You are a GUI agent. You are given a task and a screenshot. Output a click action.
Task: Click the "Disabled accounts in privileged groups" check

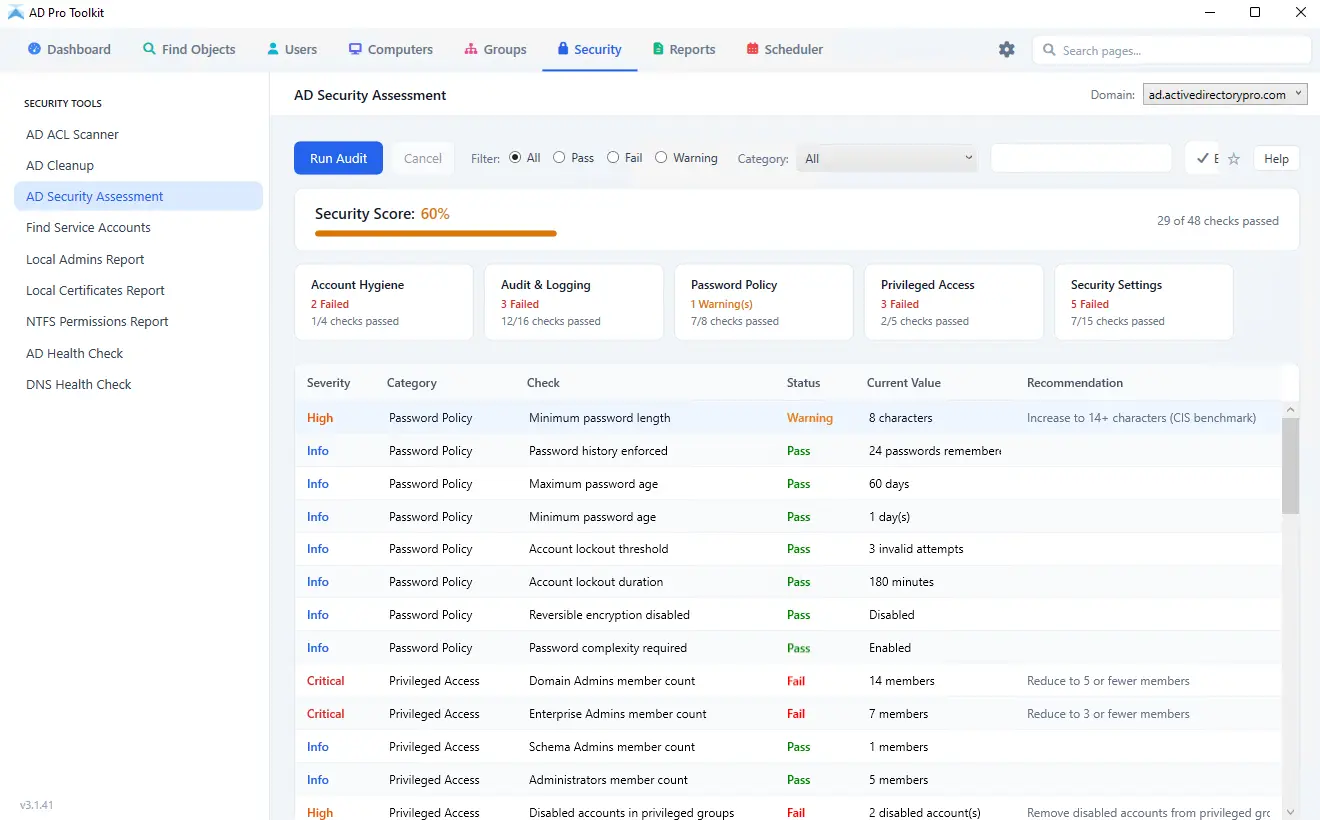click(x=631, y=813)
